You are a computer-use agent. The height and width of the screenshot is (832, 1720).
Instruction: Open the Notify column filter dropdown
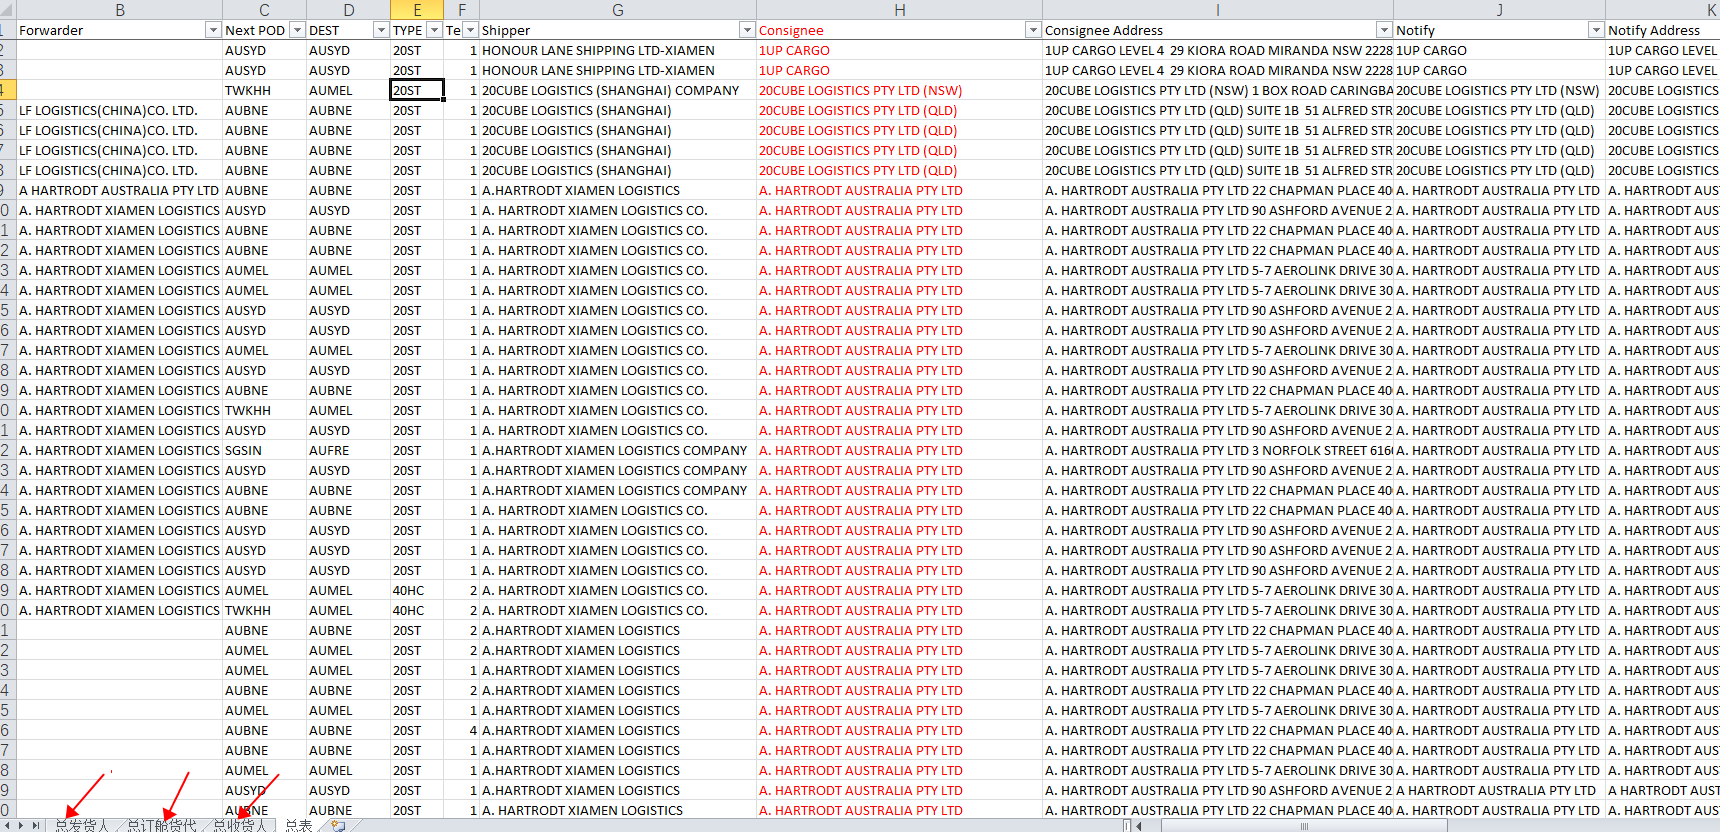coord(1596,30)
